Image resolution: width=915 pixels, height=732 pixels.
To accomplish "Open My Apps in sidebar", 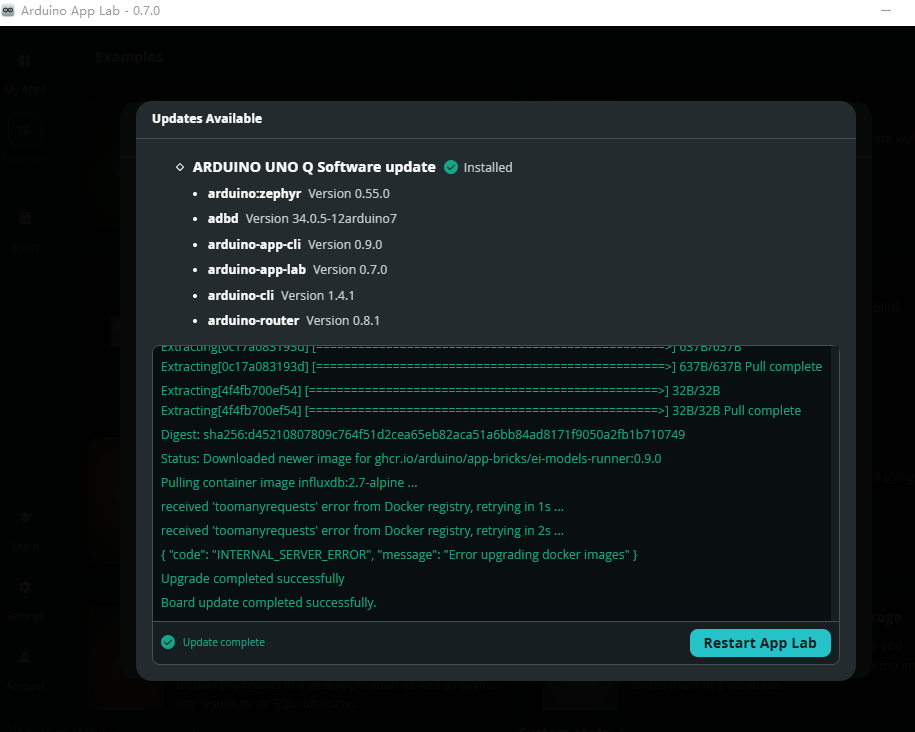I will 25,61.
